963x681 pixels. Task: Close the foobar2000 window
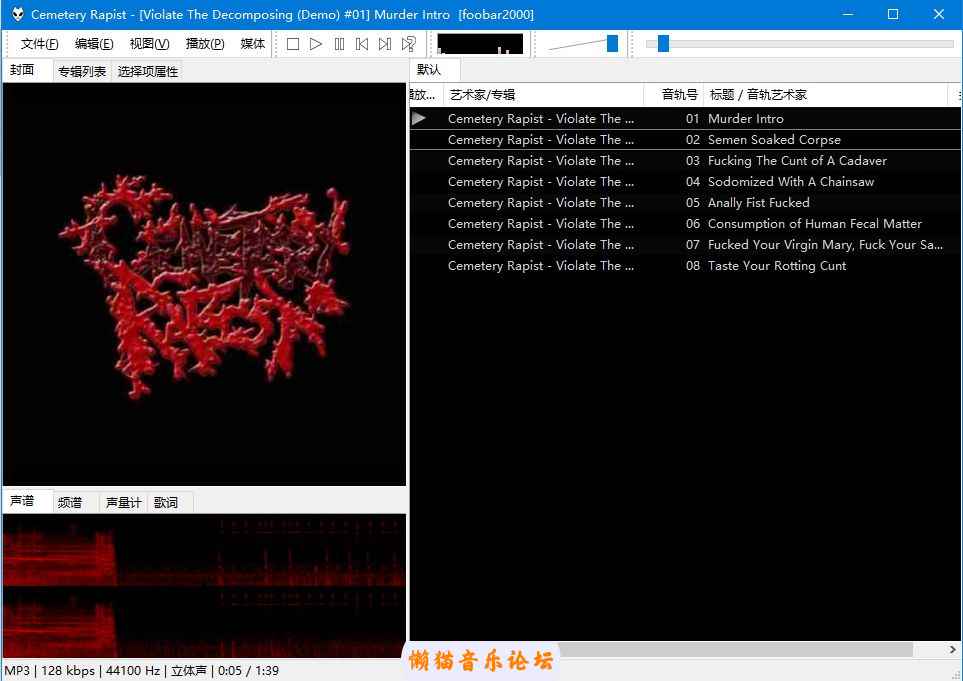click(939, 14)
